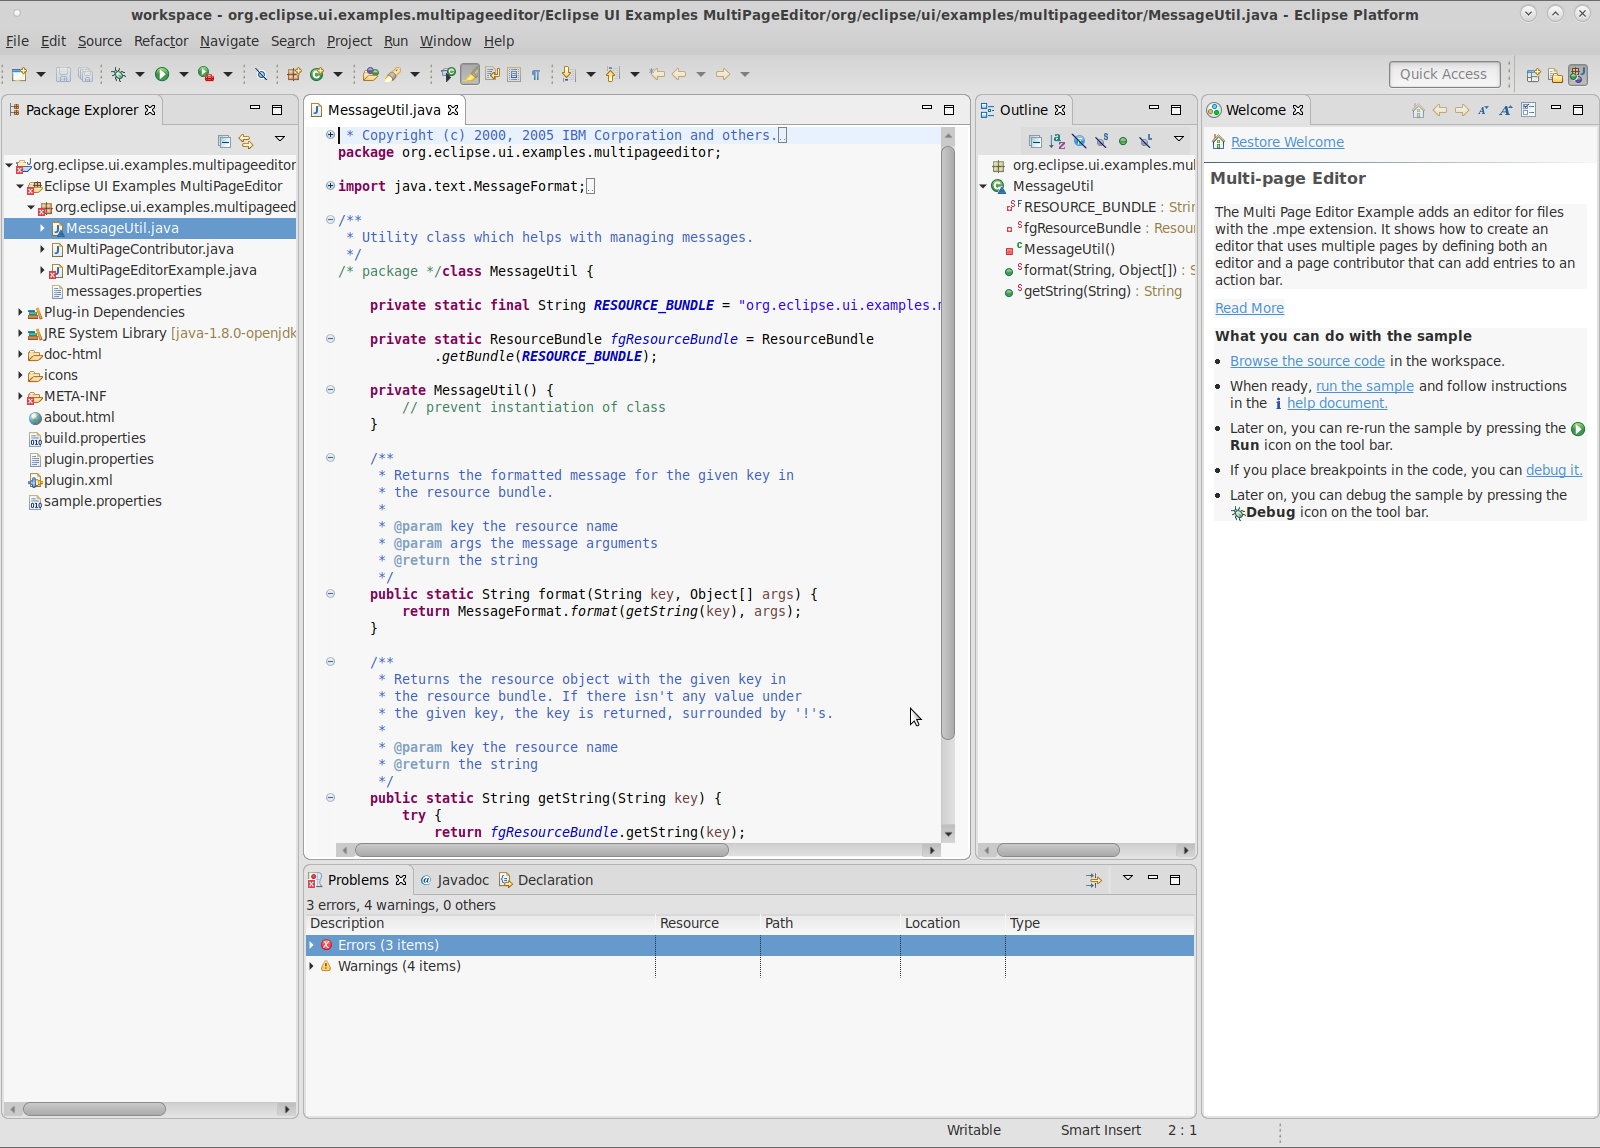Magnify font size in Welcome view
Screen dimensions: 1600x1148
[1506, 110]
